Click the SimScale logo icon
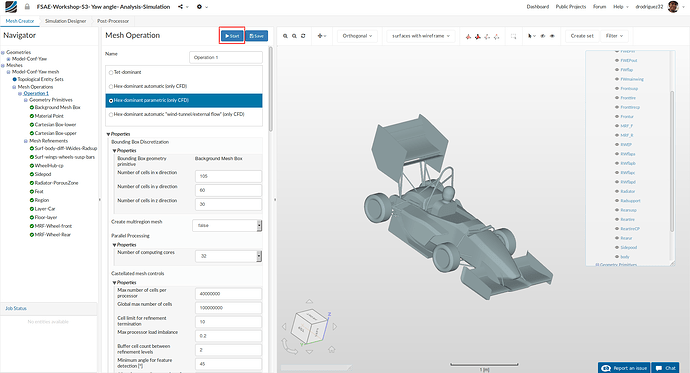 pyautogui.click(x=11, y=7)
